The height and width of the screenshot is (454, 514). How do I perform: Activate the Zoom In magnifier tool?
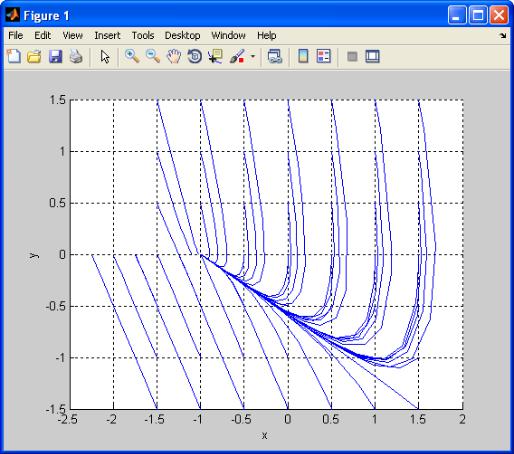coord(132,56)
